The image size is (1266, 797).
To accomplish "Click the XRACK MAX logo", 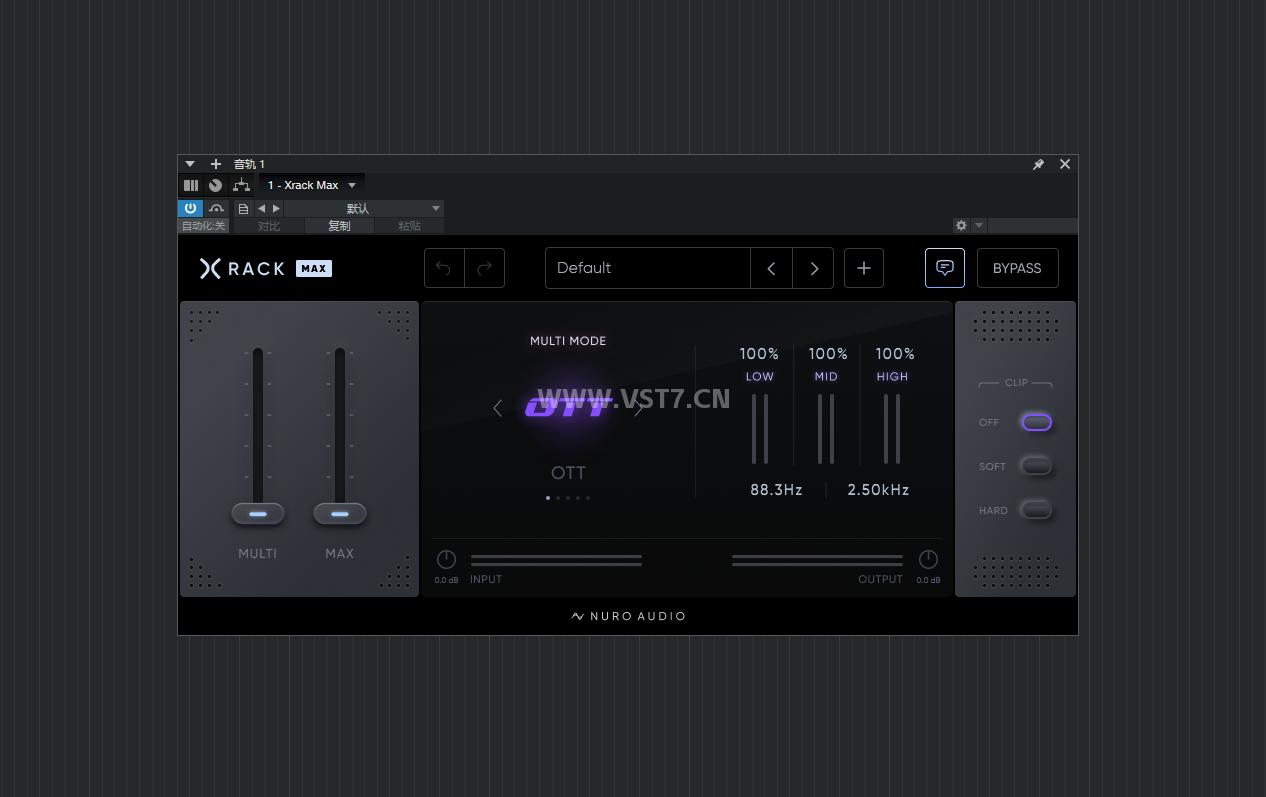I will [265, 268].
